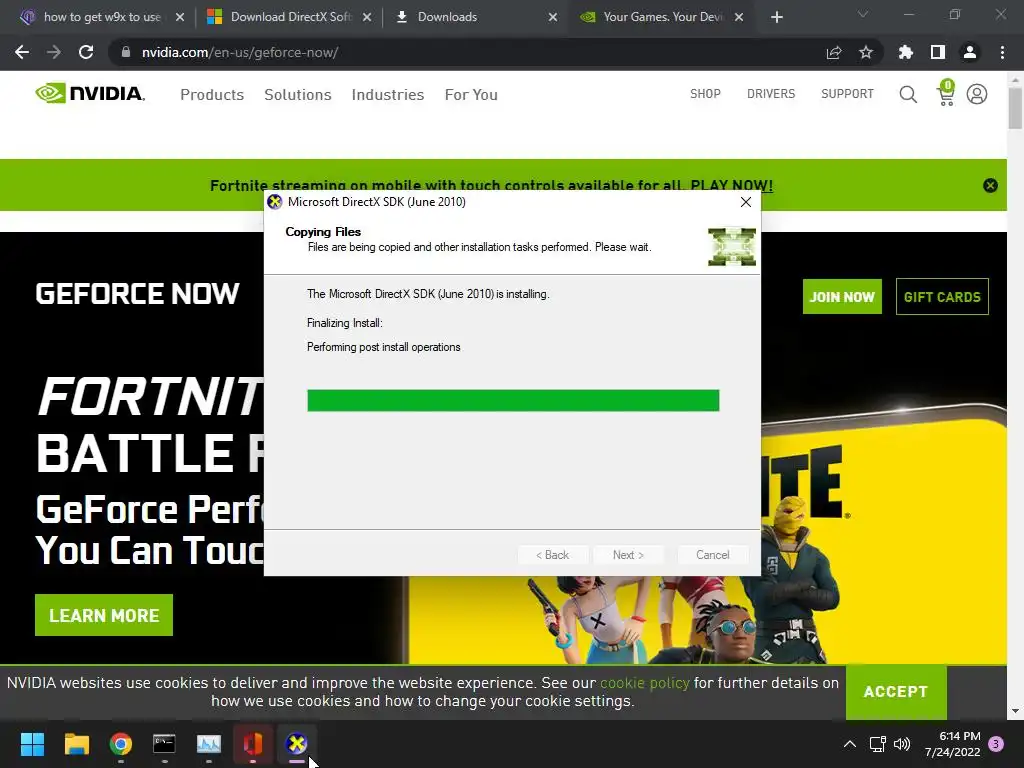Accept the NVIDIA cookie notice
The height and width of the screenshot is (768, 1024).
[896, 692]
